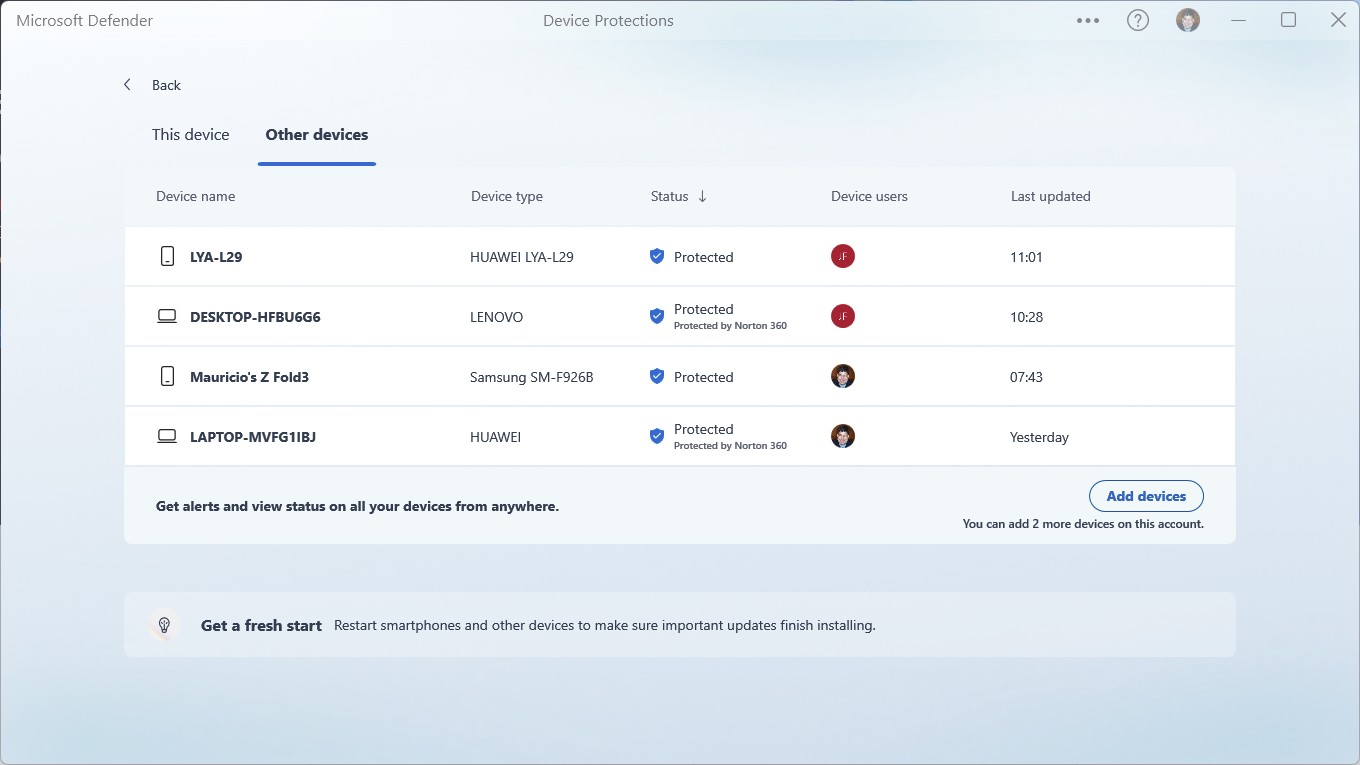Viewport: 1360px width, 765px height.
Task: Click the user photo in LAPTOP-MVFG1IBJ row
Action: pyautogui.click(x=843, y=436)
